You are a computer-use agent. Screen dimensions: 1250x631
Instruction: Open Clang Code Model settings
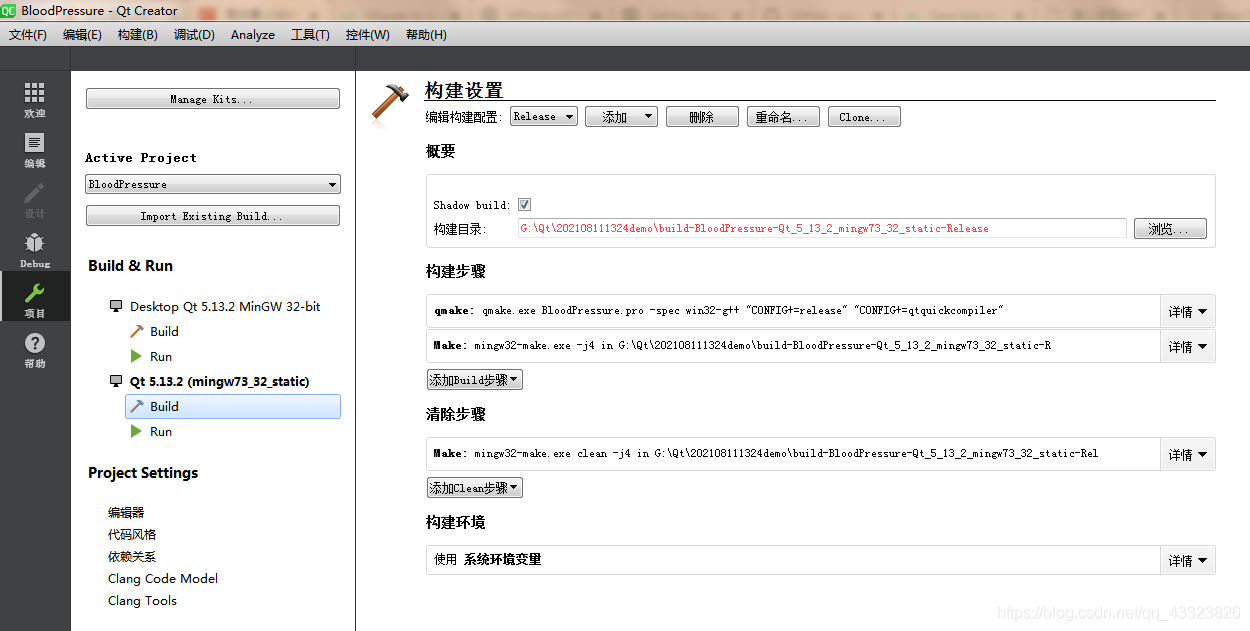click(x=163, y=578)
